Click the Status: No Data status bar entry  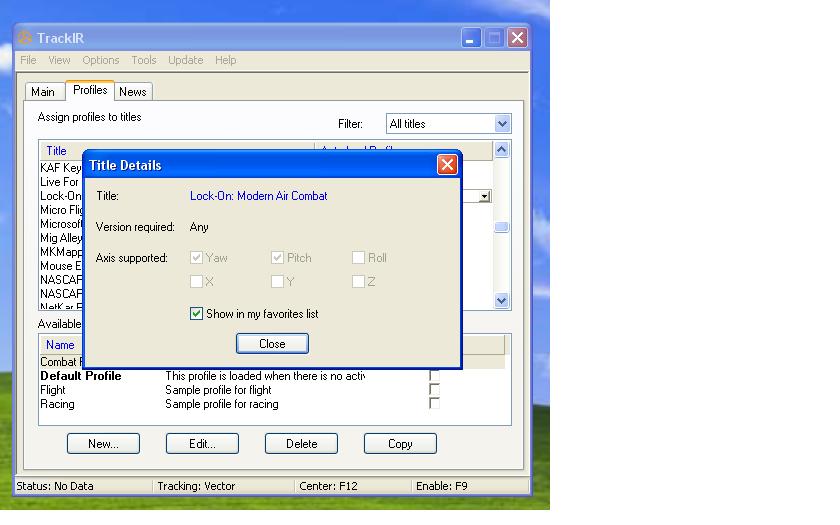[55, 486]
